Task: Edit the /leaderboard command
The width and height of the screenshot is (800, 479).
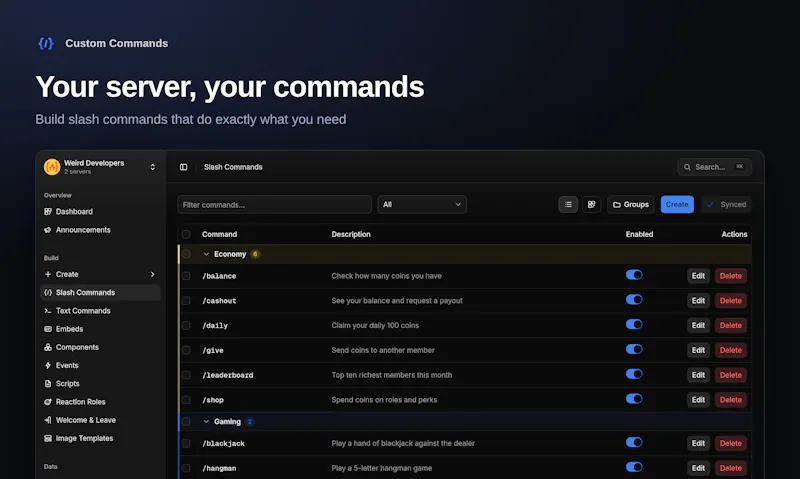Action: point(698,375)
